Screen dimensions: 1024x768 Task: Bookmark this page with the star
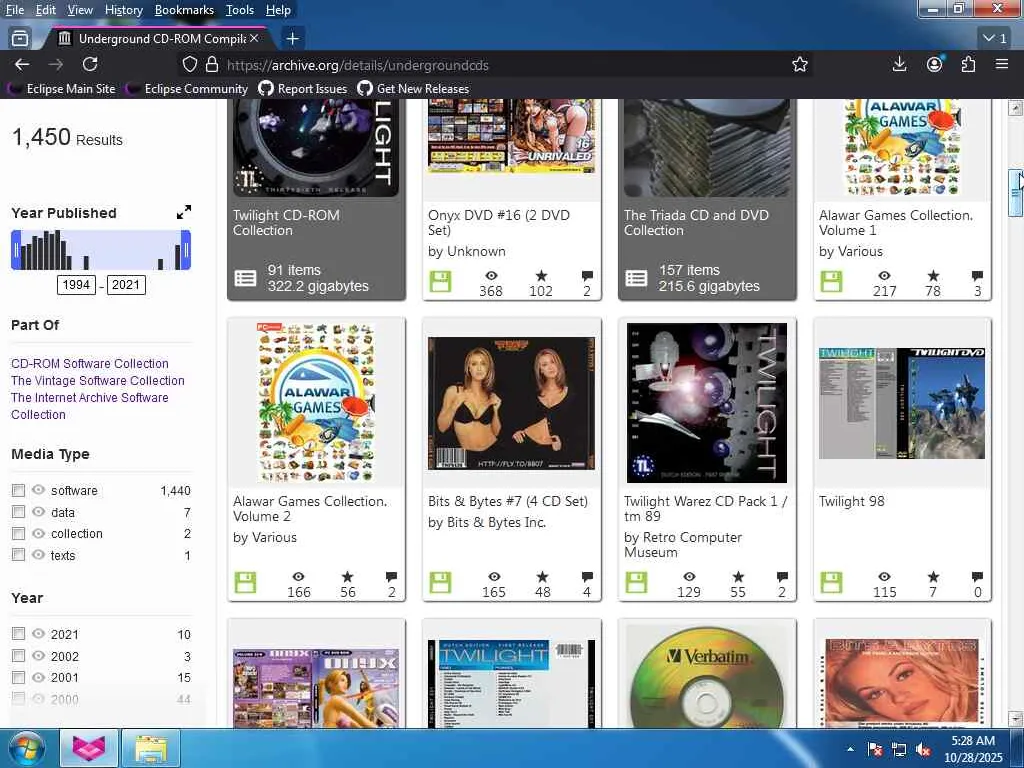(x=799, y=65)
